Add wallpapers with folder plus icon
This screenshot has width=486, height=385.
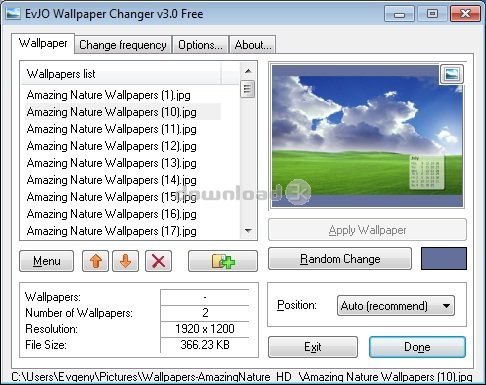(223, 261)
